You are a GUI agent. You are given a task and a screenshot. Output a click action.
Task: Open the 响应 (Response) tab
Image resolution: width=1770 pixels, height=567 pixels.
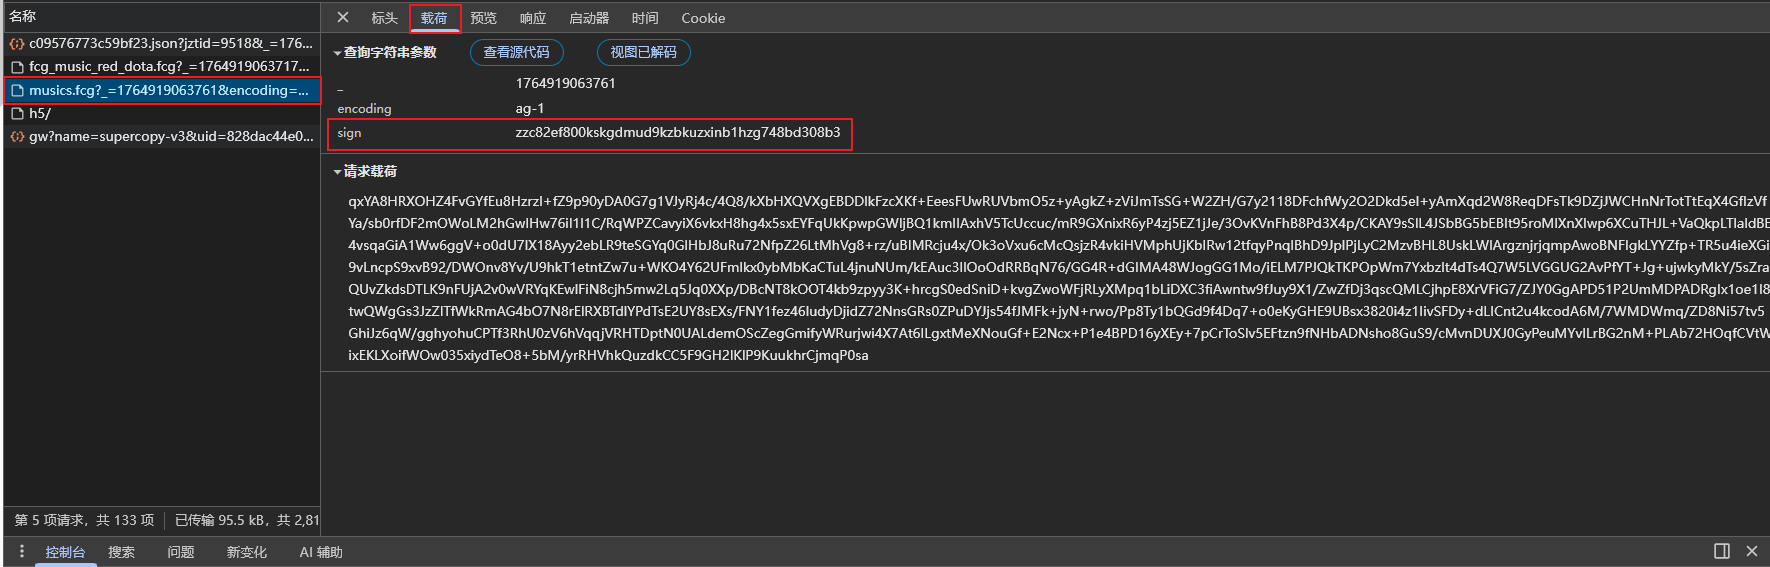[x=533, y=18]
